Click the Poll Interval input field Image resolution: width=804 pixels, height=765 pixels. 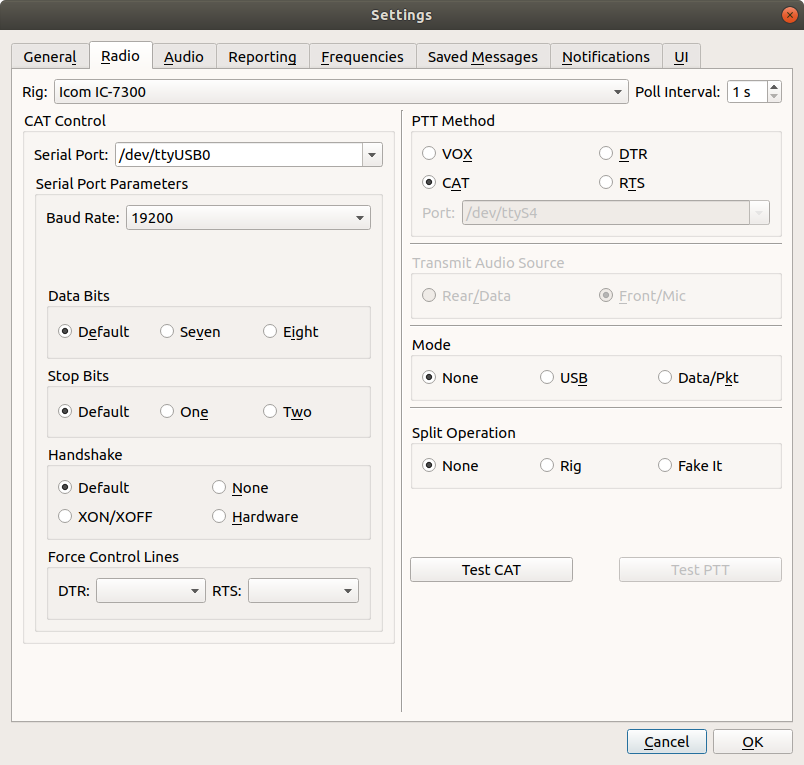748,92
